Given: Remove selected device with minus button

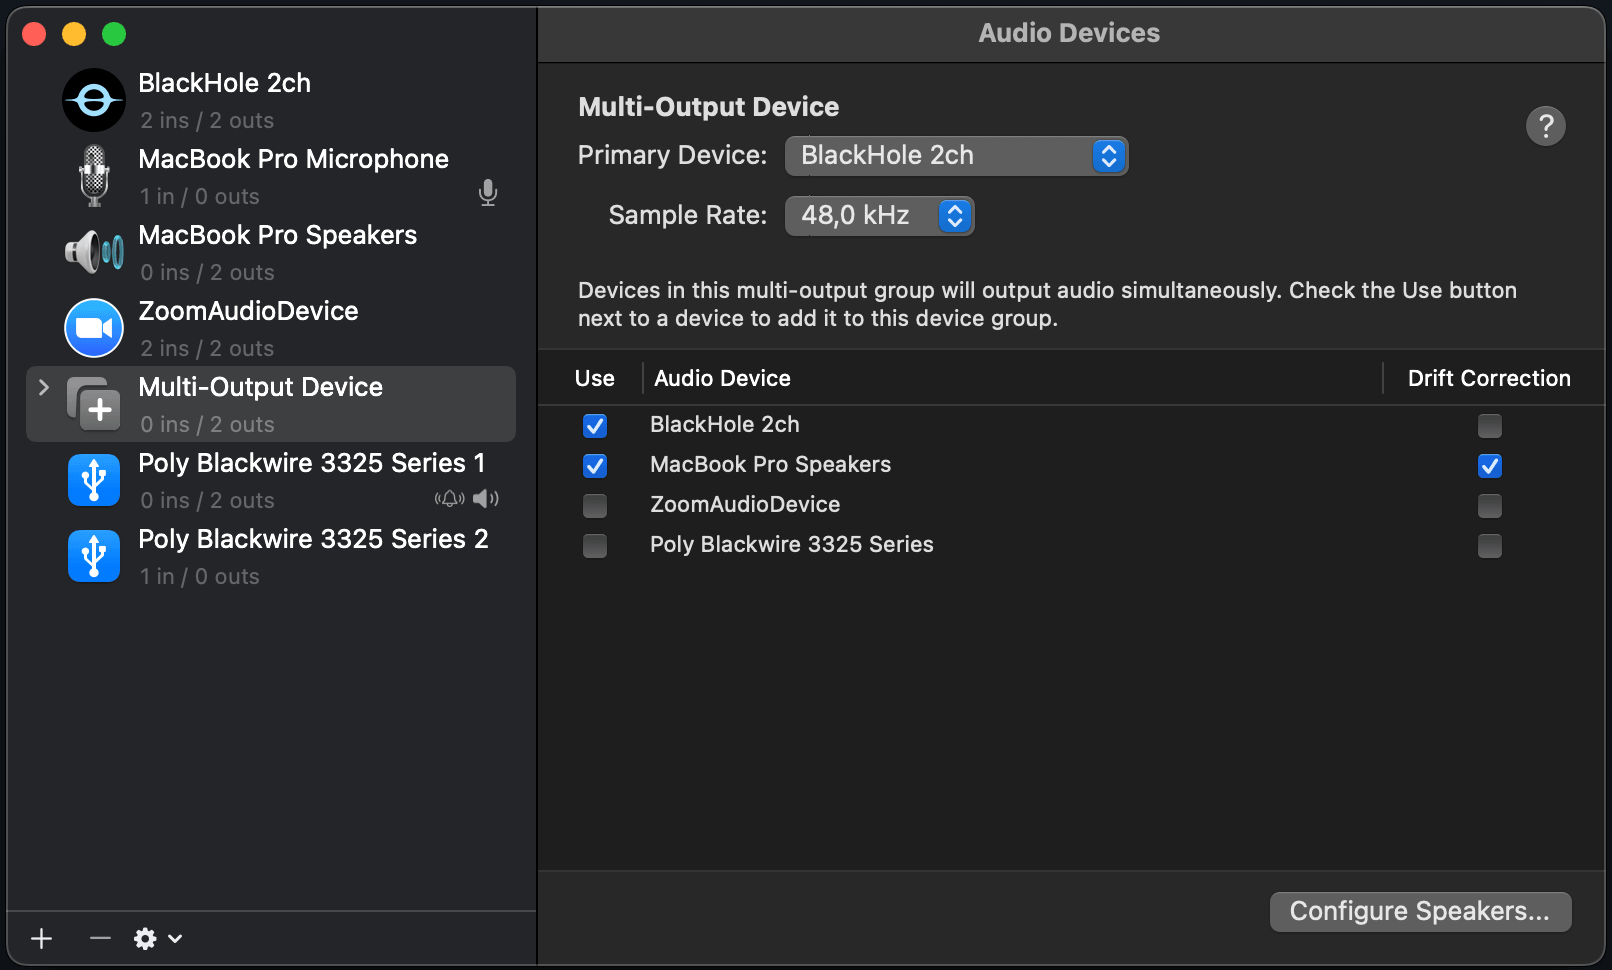Looking at the screenshot, I should 100,938.
